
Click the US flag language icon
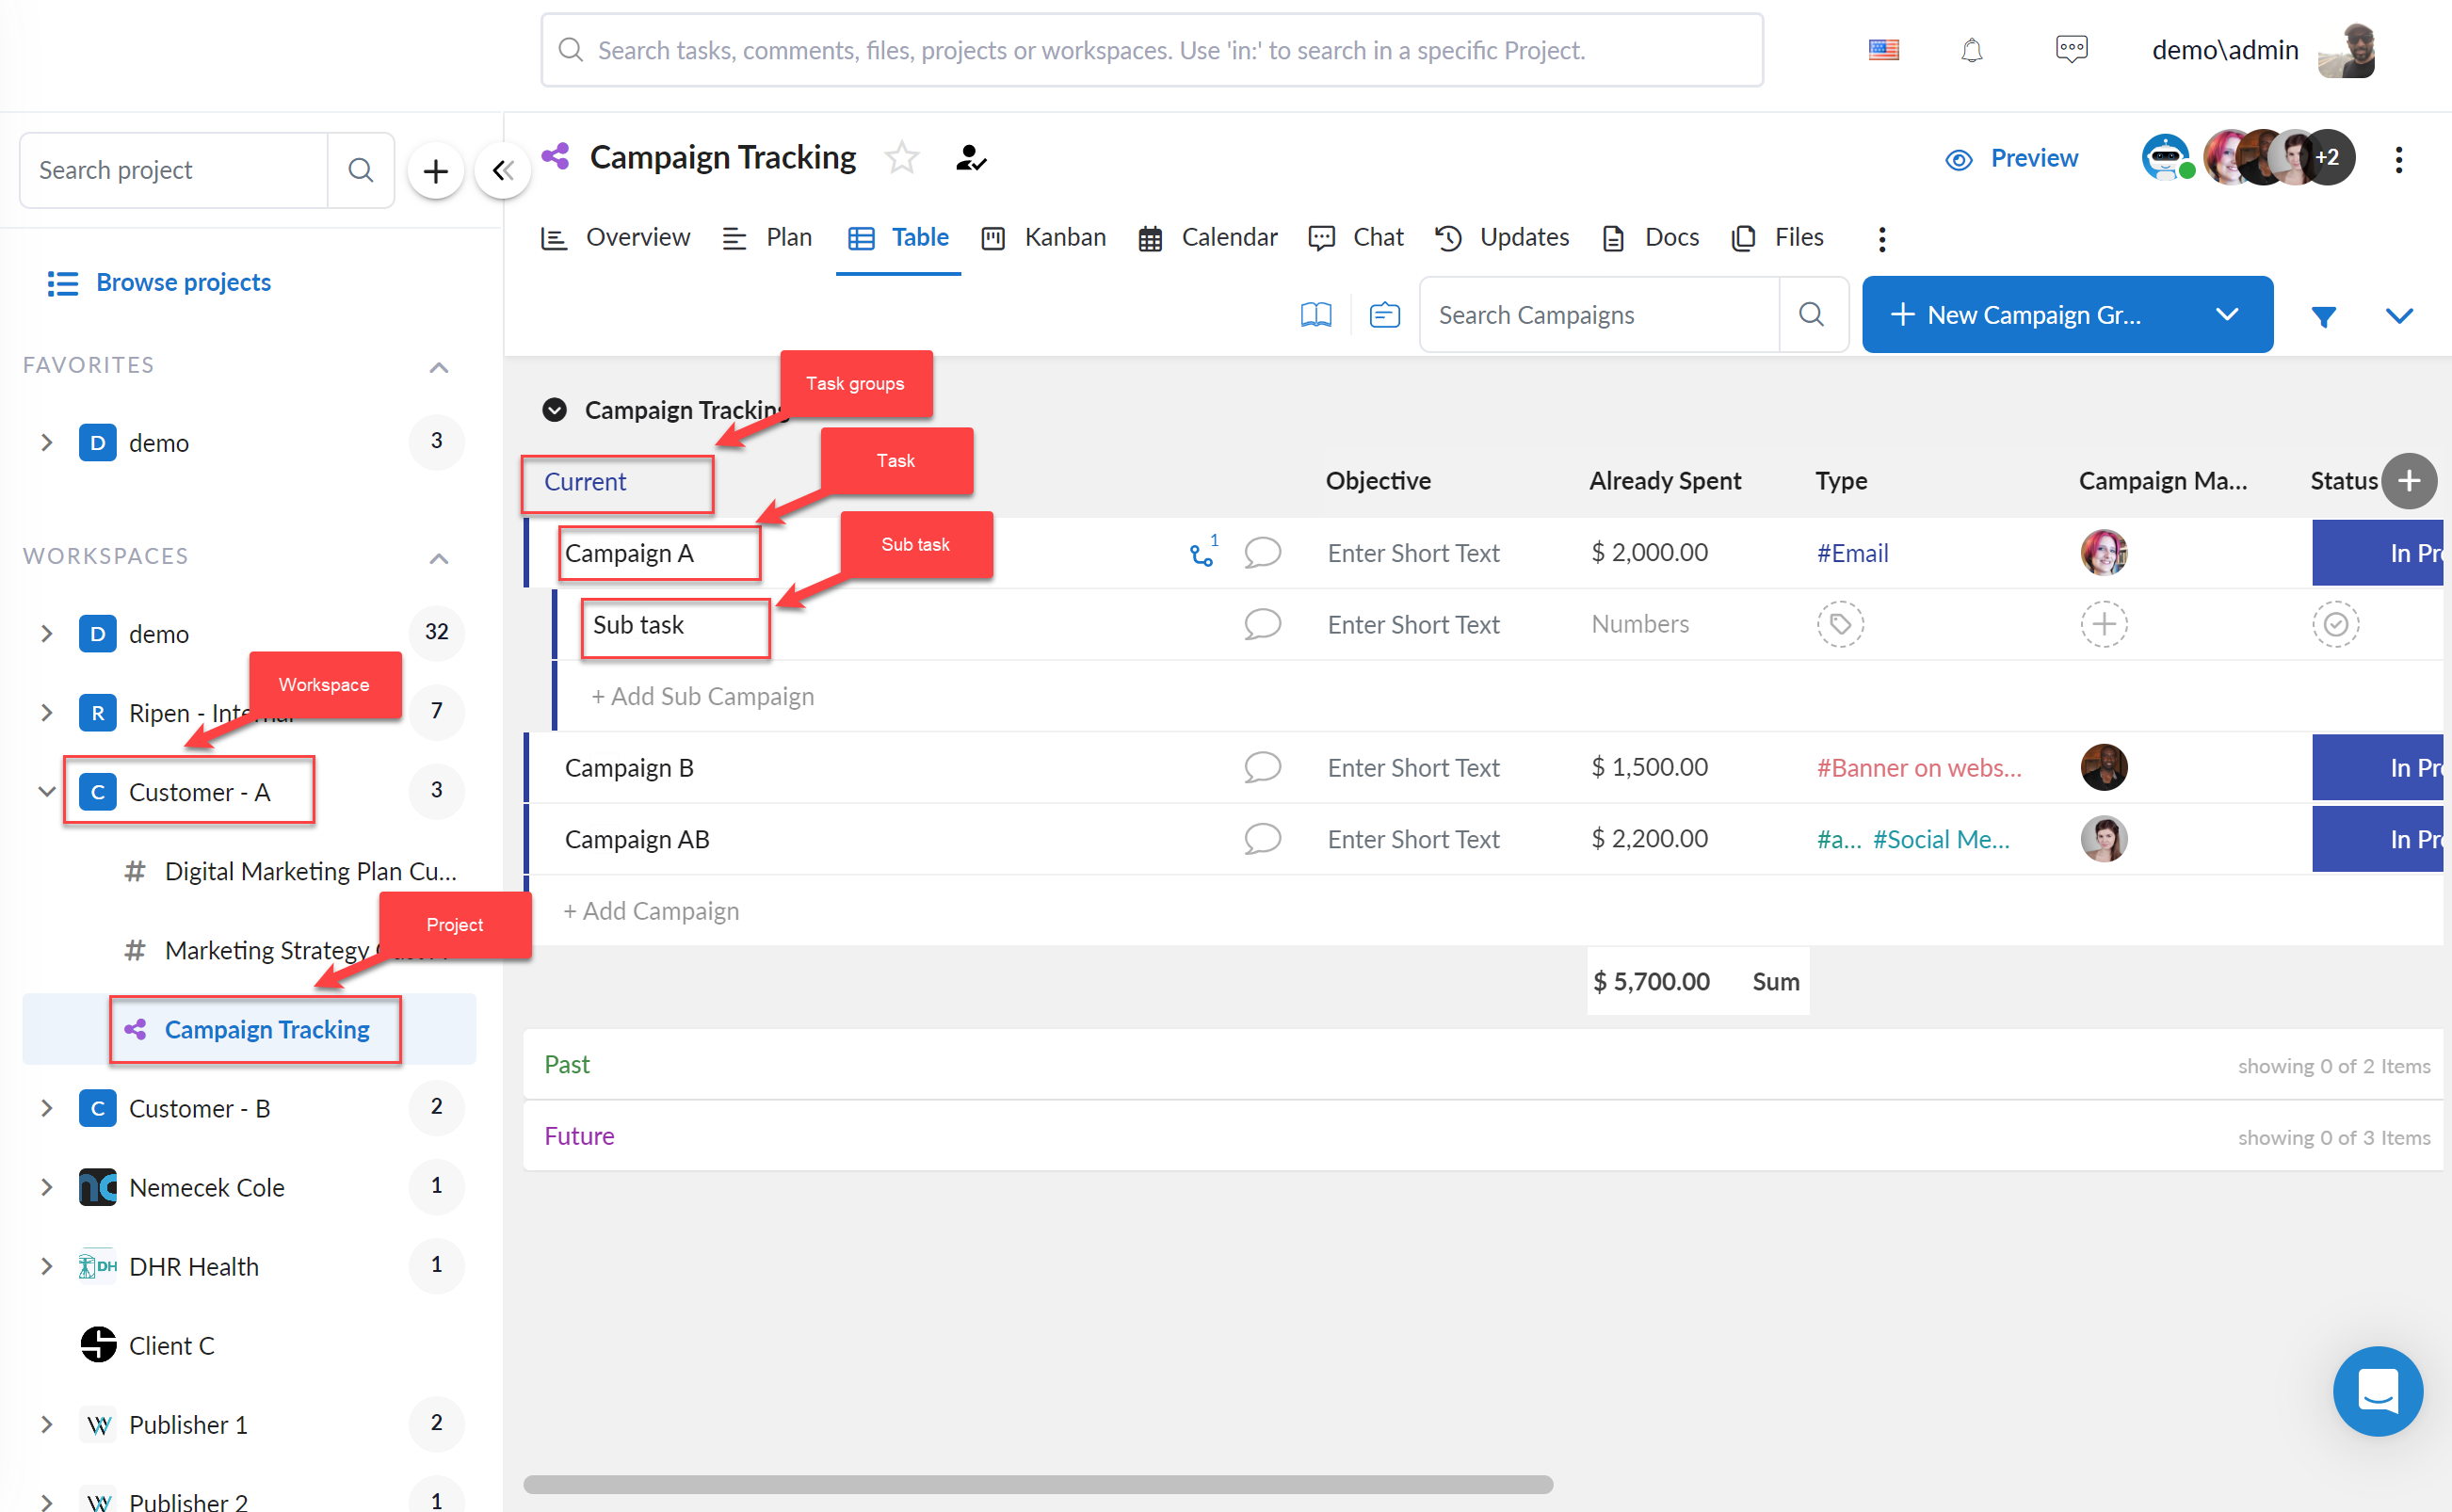tap(1884, 50)
